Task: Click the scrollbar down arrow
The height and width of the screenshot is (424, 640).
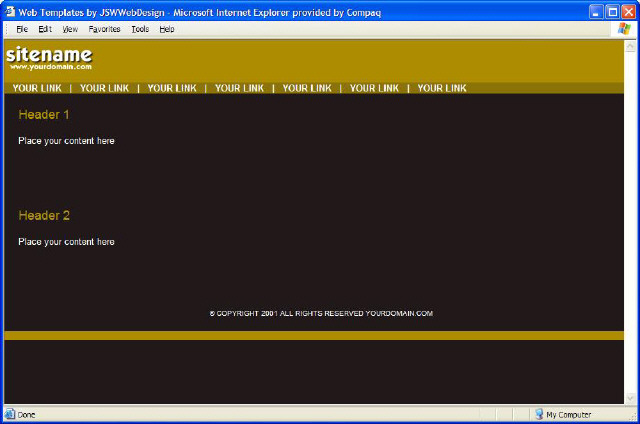Action: click(x=630, y=398)
